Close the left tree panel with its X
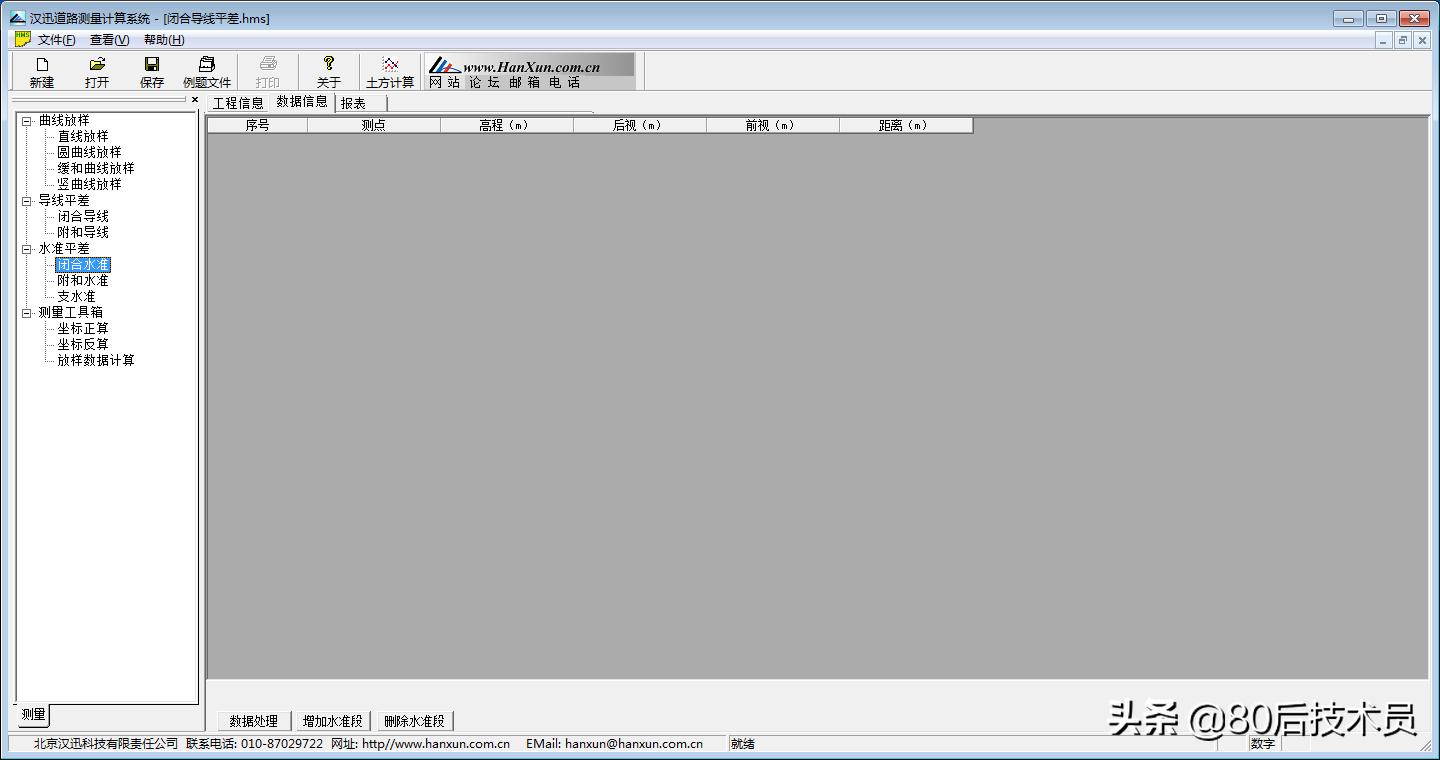The image size is (1440, 760). click(195, 100)
